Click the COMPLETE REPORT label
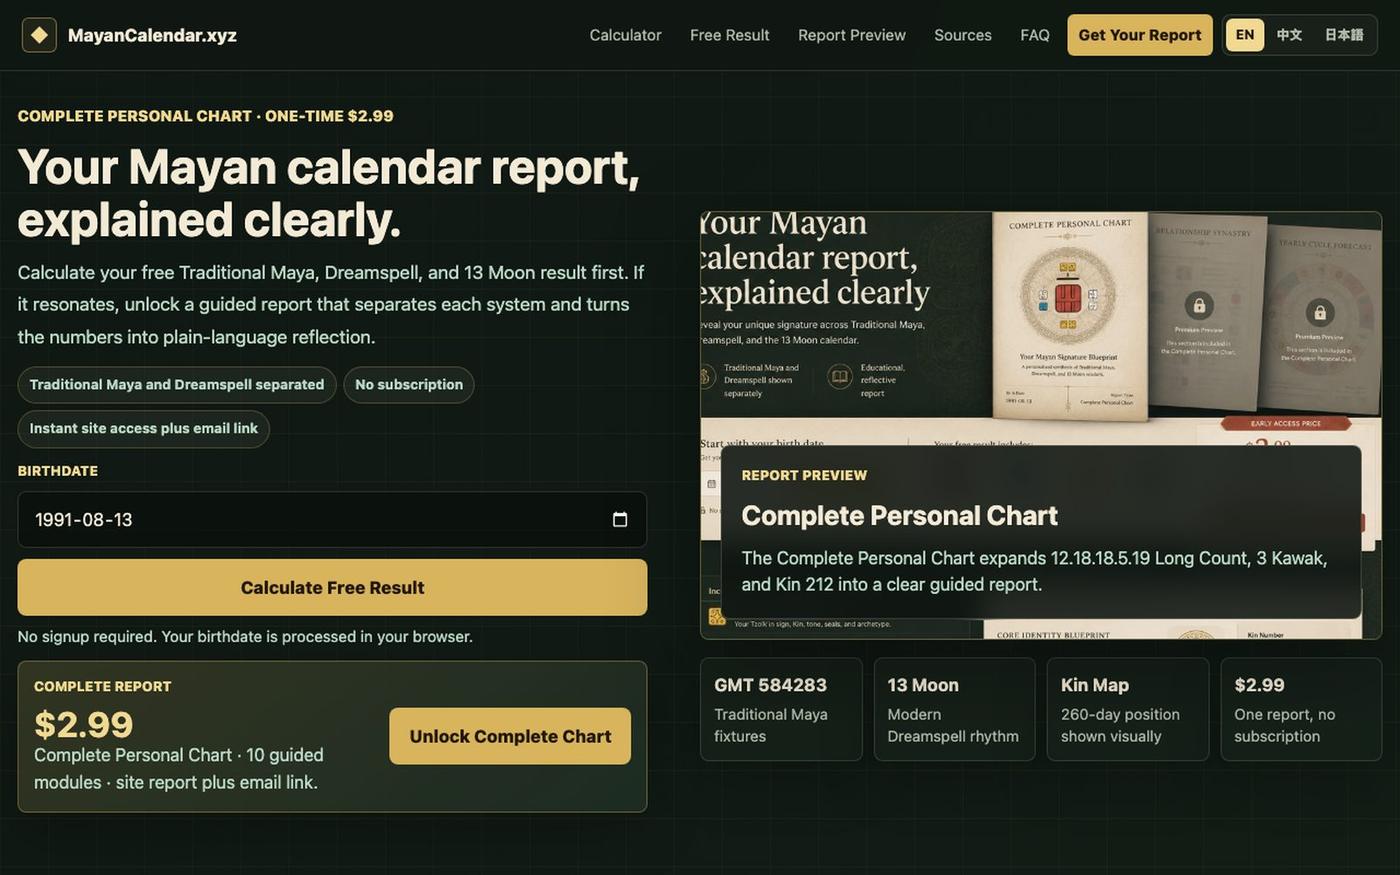 coord(103,687)
